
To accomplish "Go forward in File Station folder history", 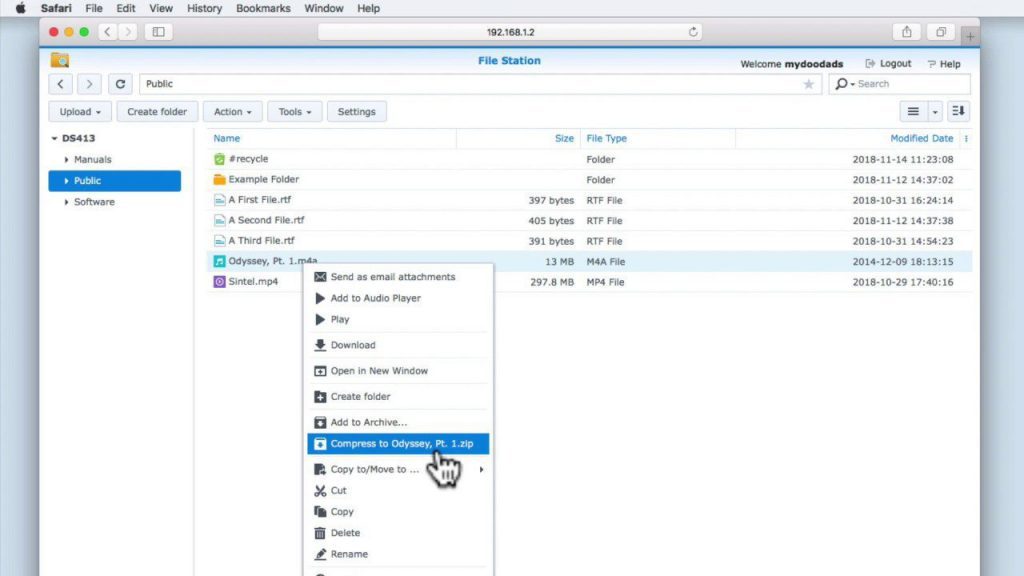I will pyautogui.click(x=89, y=84).
